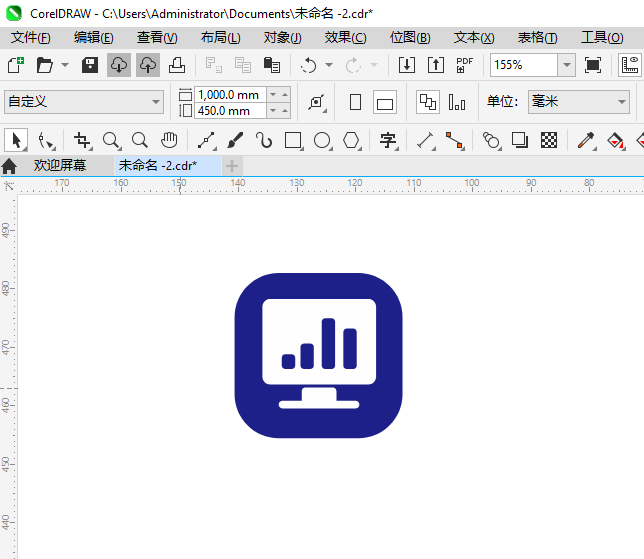
Task: Click the cloud download icon
Action: tap(119, 65)
